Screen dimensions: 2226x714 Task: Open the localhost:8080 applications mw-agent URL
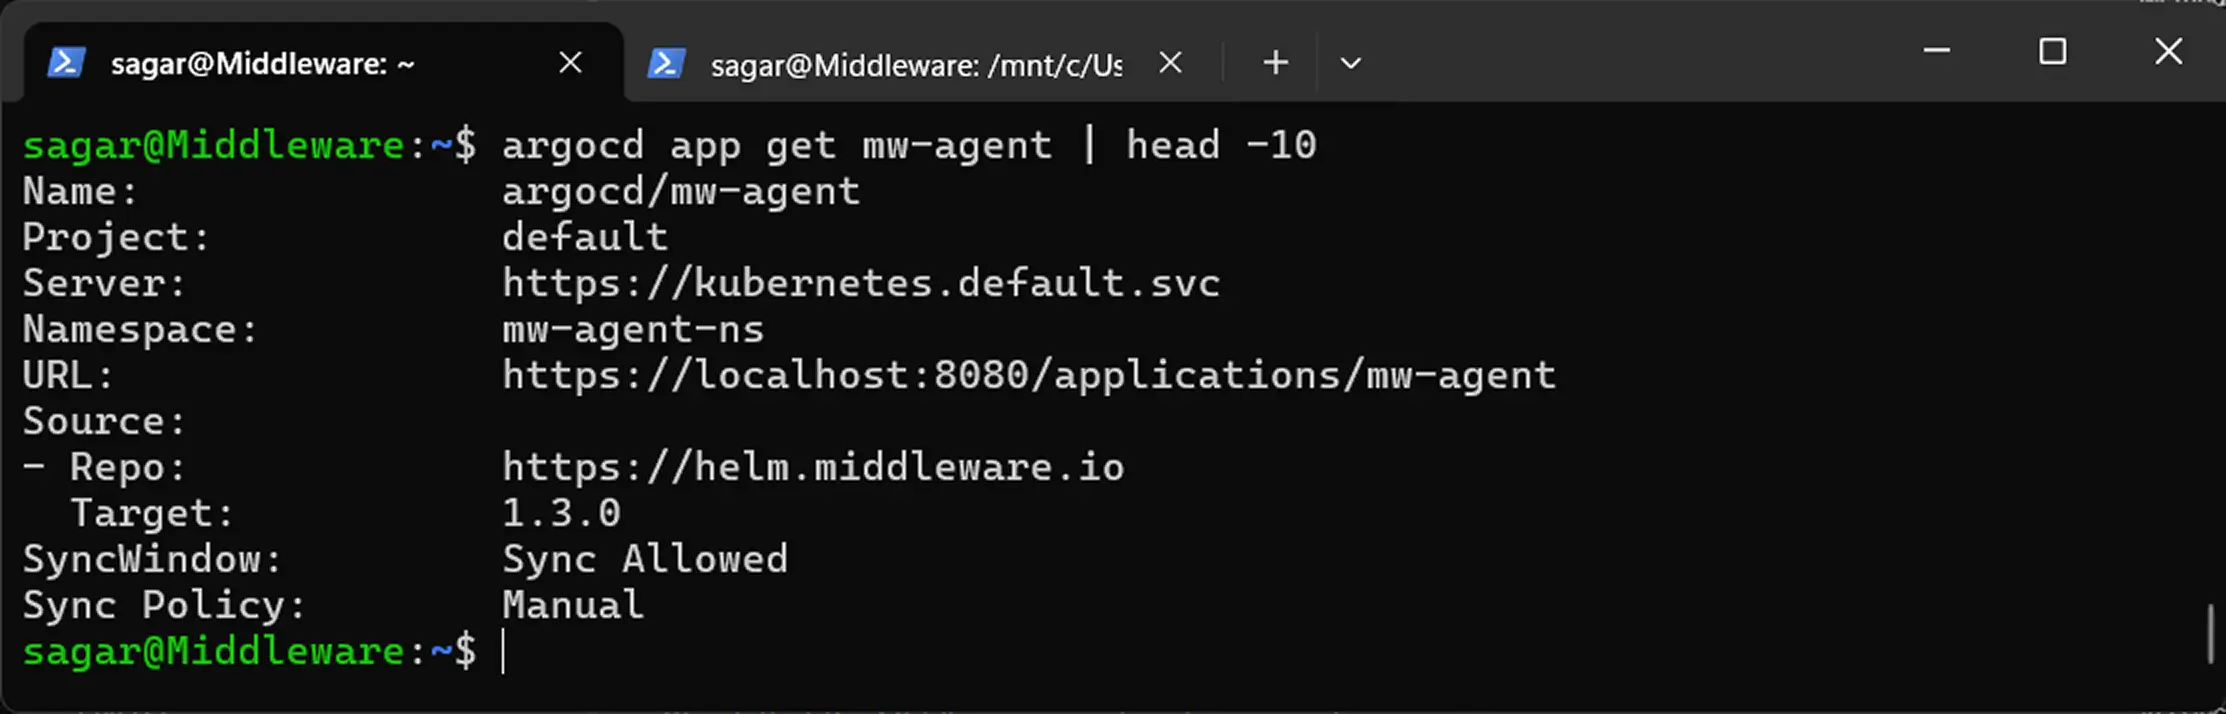tap(1029, 375)
